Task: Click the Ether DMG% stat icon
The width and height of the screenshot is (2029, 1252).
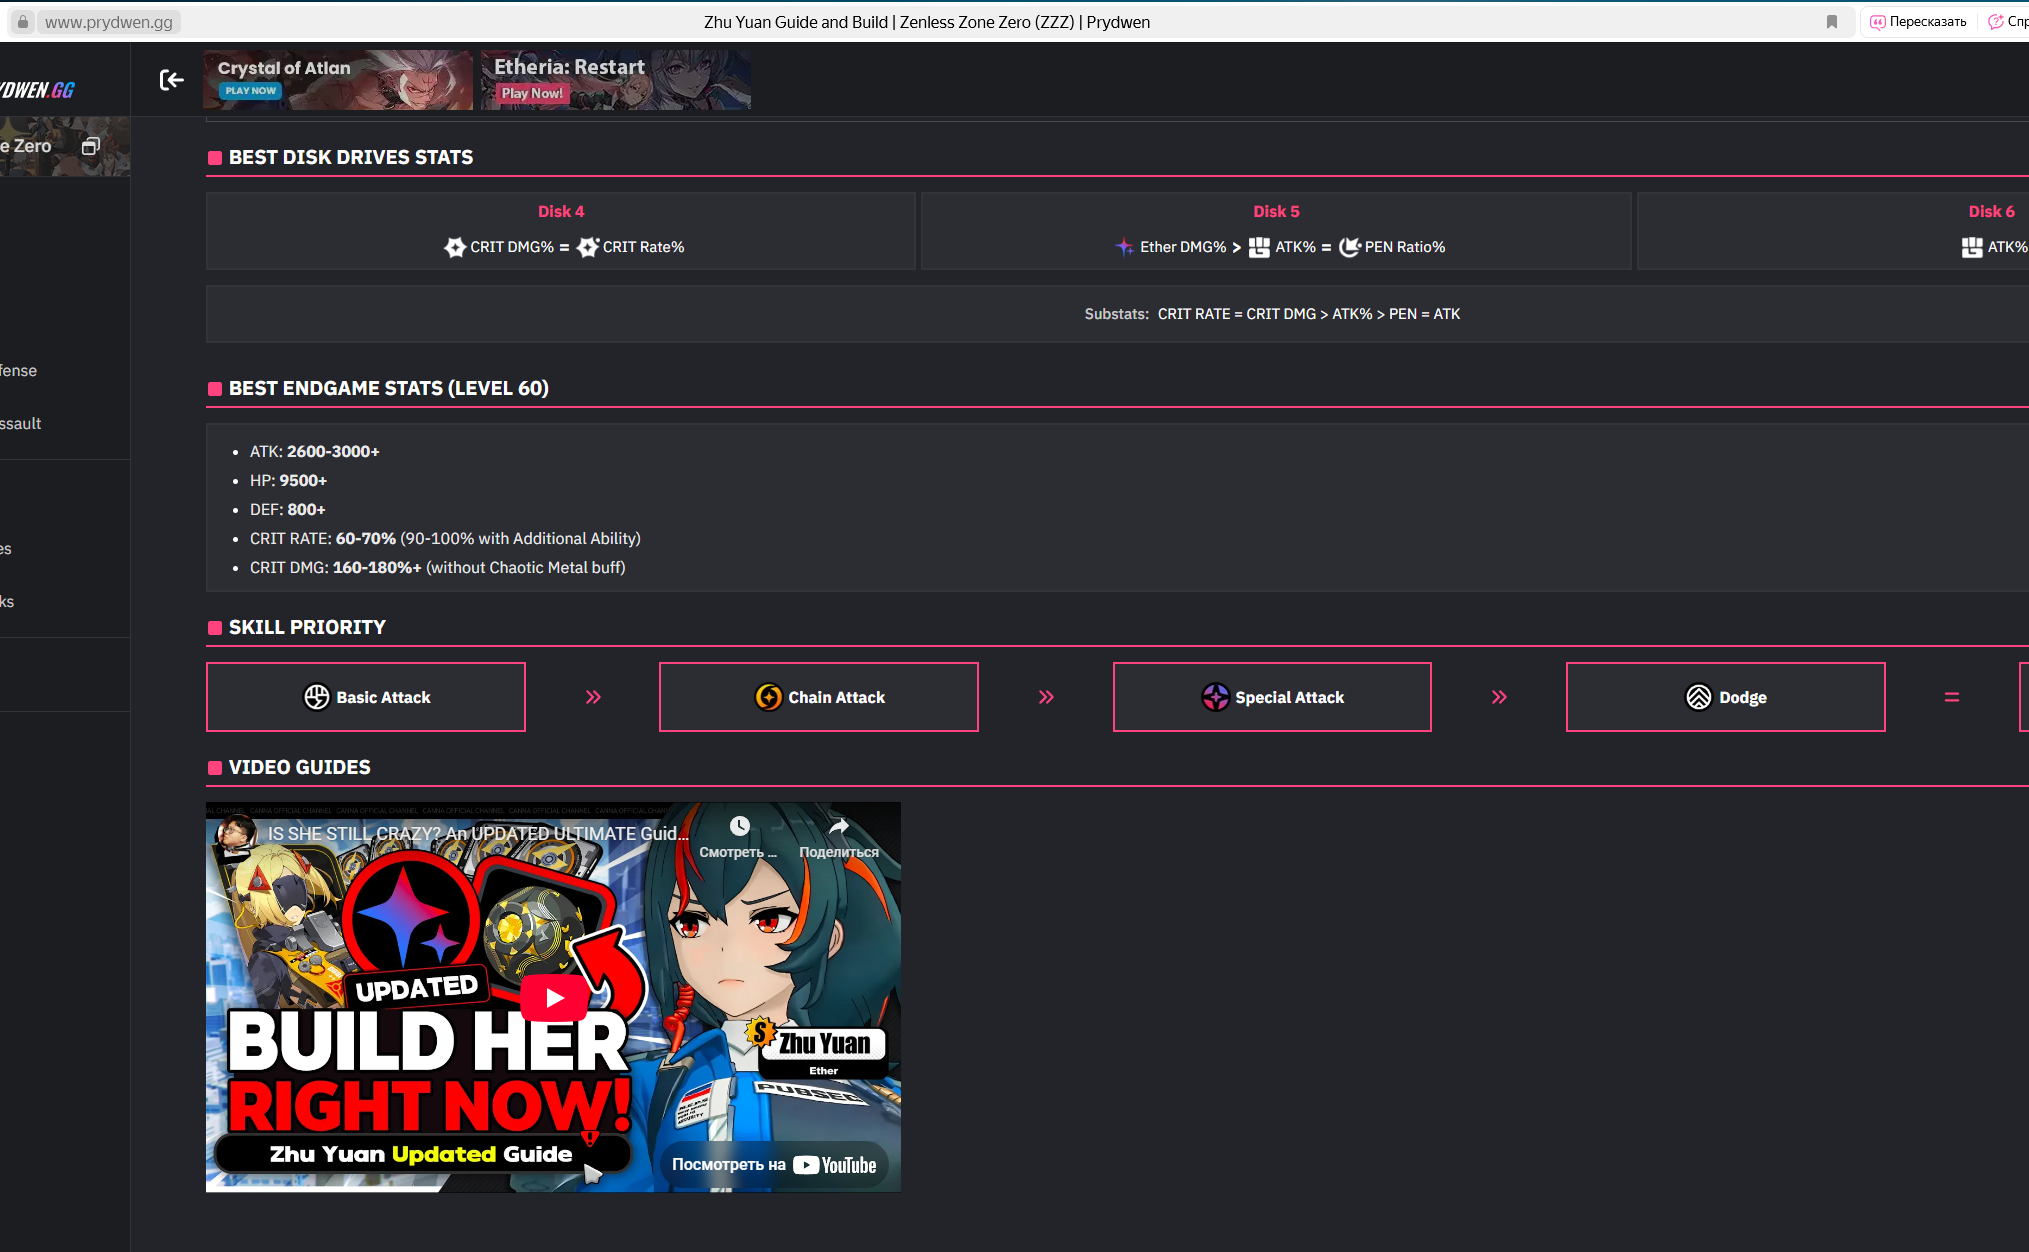Action: click(1125, 247)
